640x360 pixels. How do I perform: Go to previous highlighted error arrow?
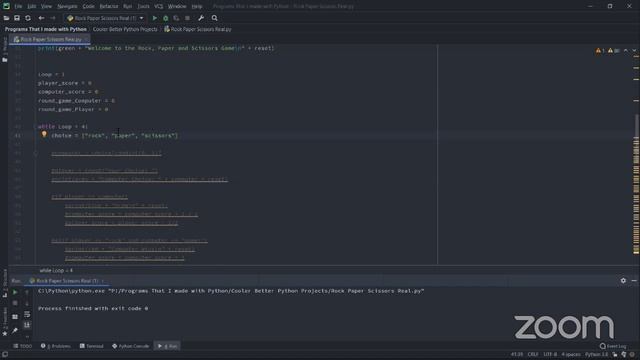coord(626,51)
